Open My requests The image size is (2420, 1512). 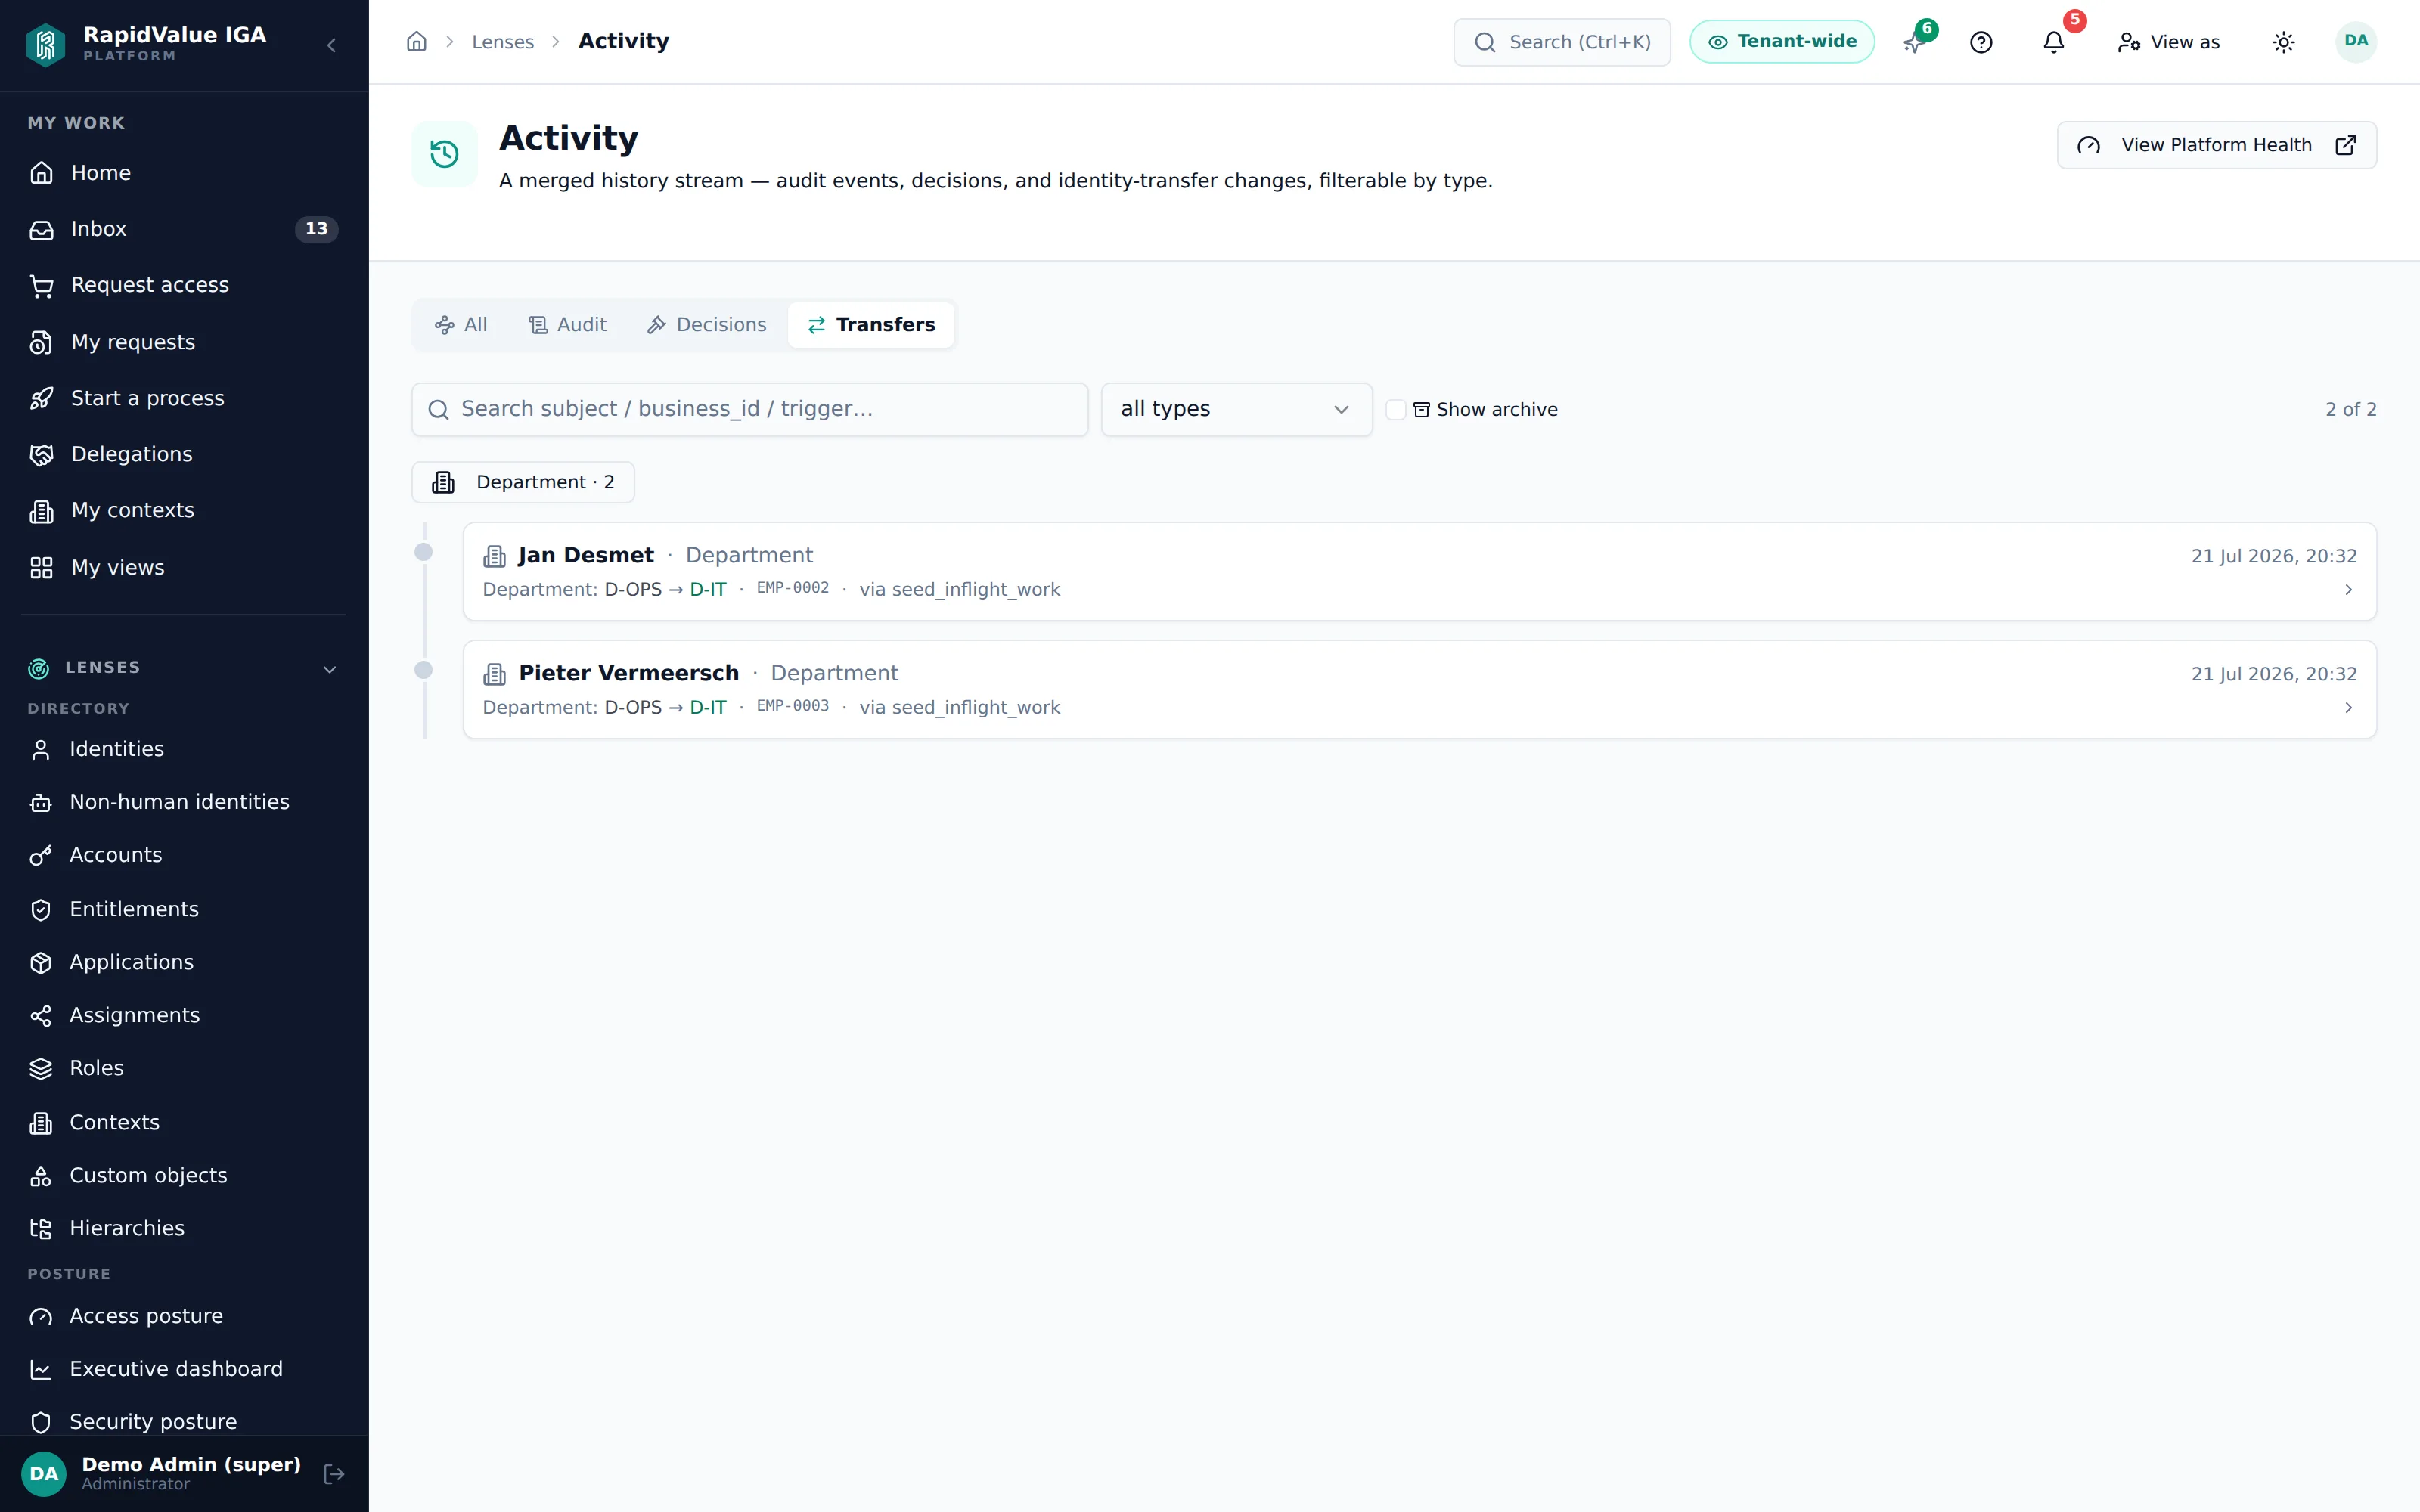pos(184,342)
